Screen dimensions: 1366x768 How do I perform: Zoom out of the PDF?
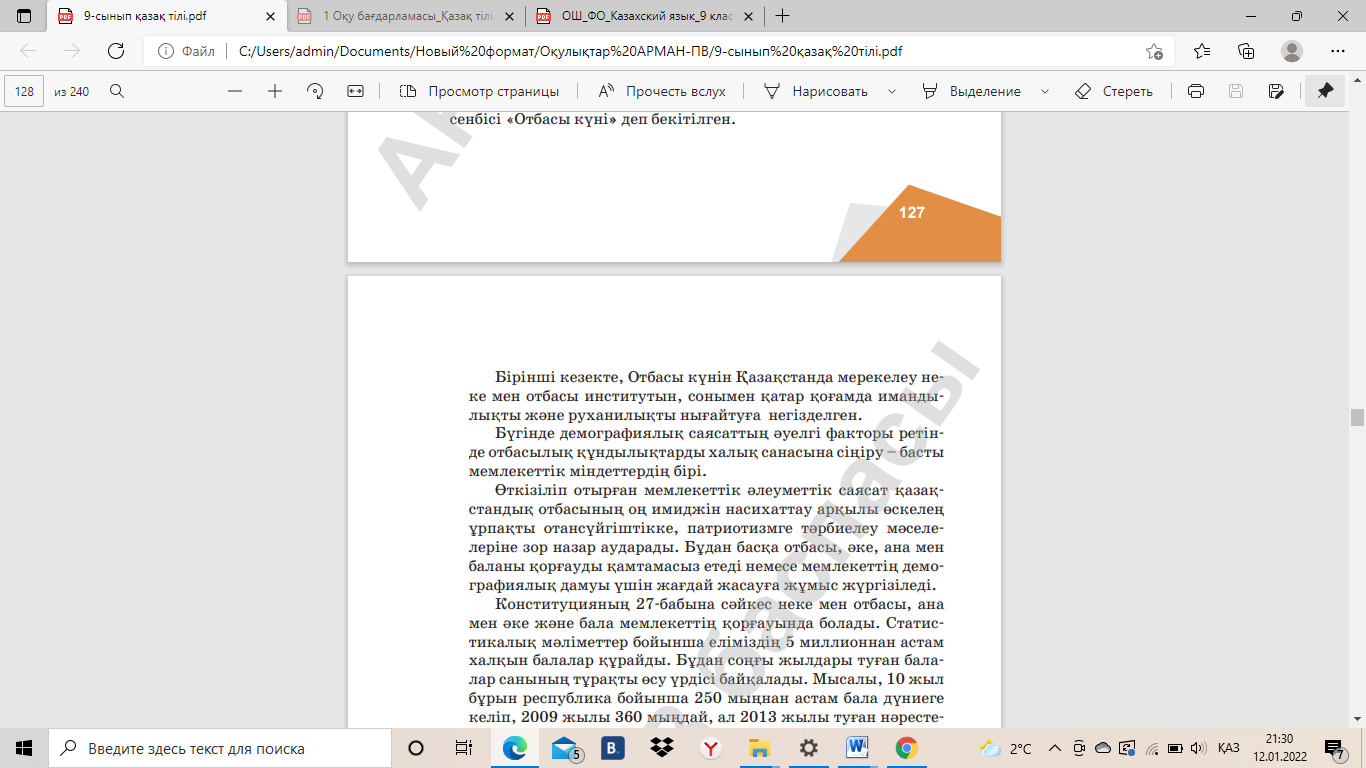coord(235,91)
